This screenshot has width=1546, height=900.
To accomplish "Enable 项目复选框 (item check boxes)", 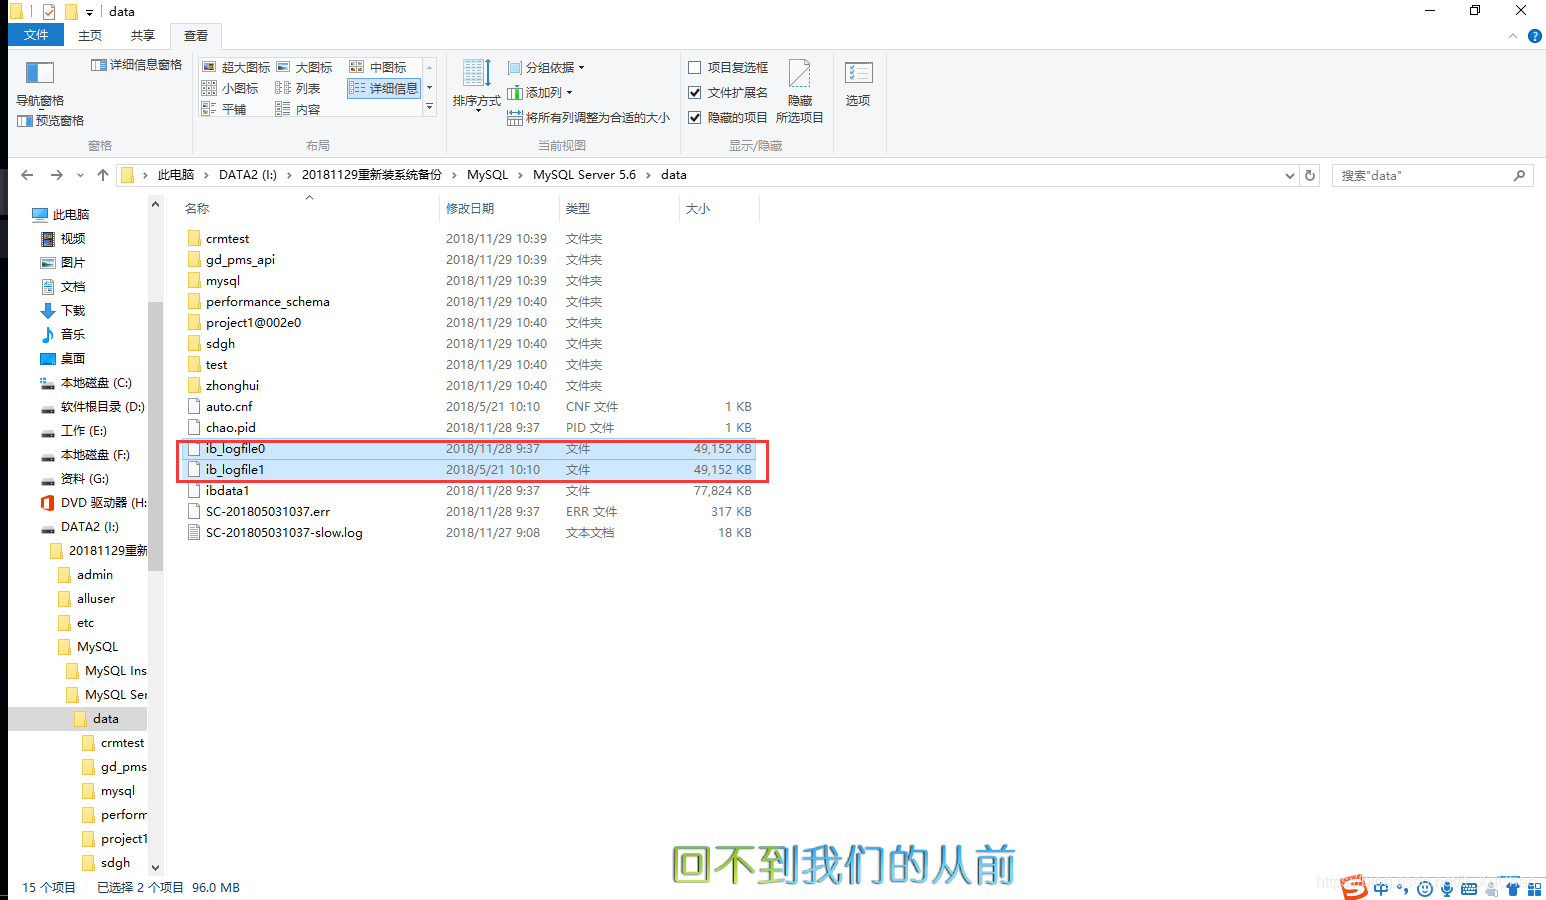I will 695,67.
